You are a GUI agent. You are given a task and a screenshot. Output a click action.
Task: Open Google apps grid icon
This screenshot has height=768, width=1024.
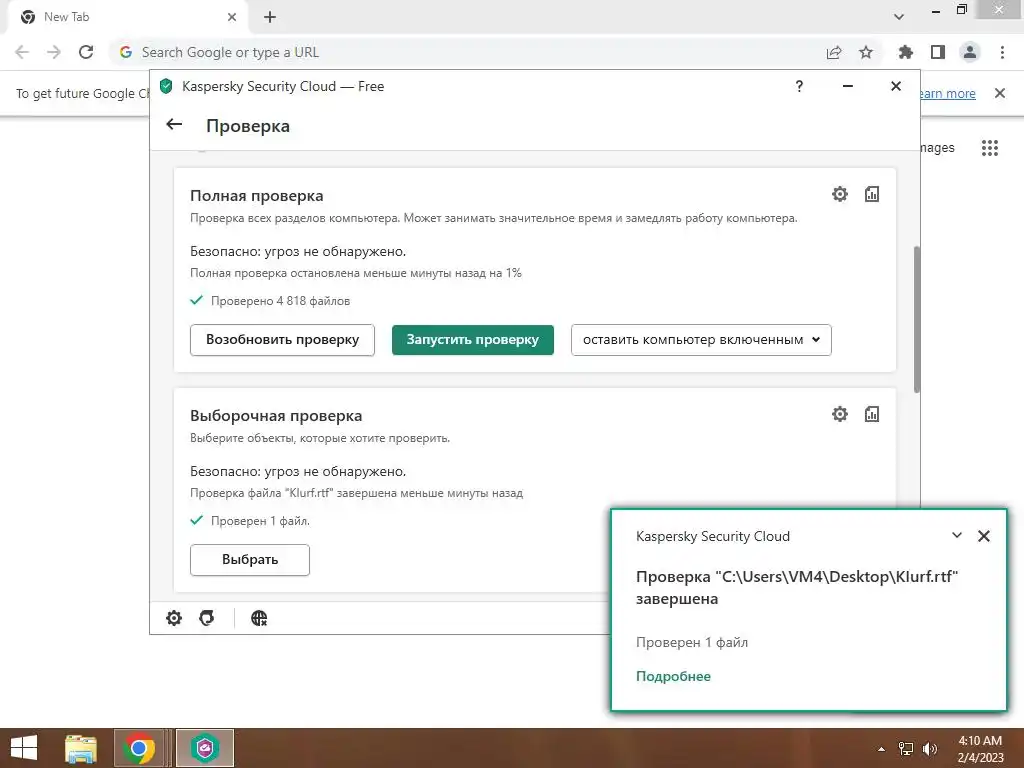click(x=989, y=148)
